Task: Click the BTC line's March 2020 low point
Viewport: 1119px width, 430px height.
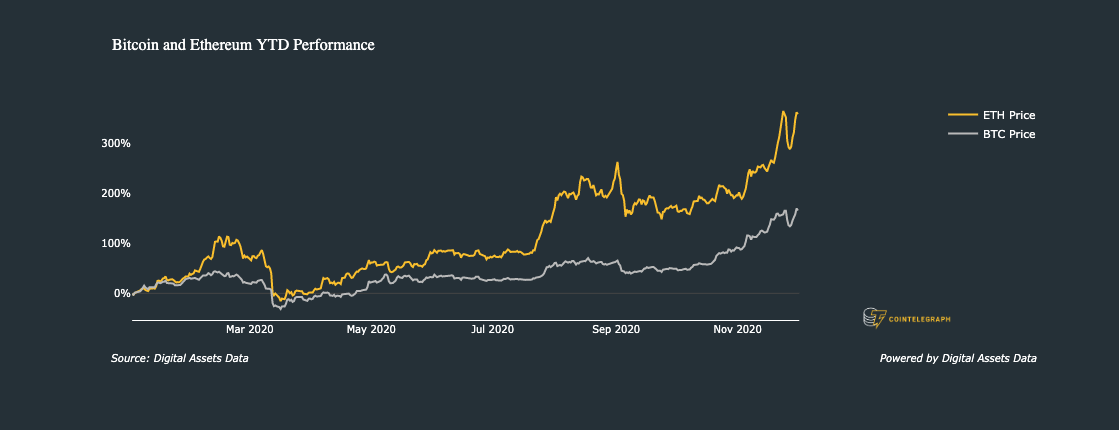Action: 280,309
